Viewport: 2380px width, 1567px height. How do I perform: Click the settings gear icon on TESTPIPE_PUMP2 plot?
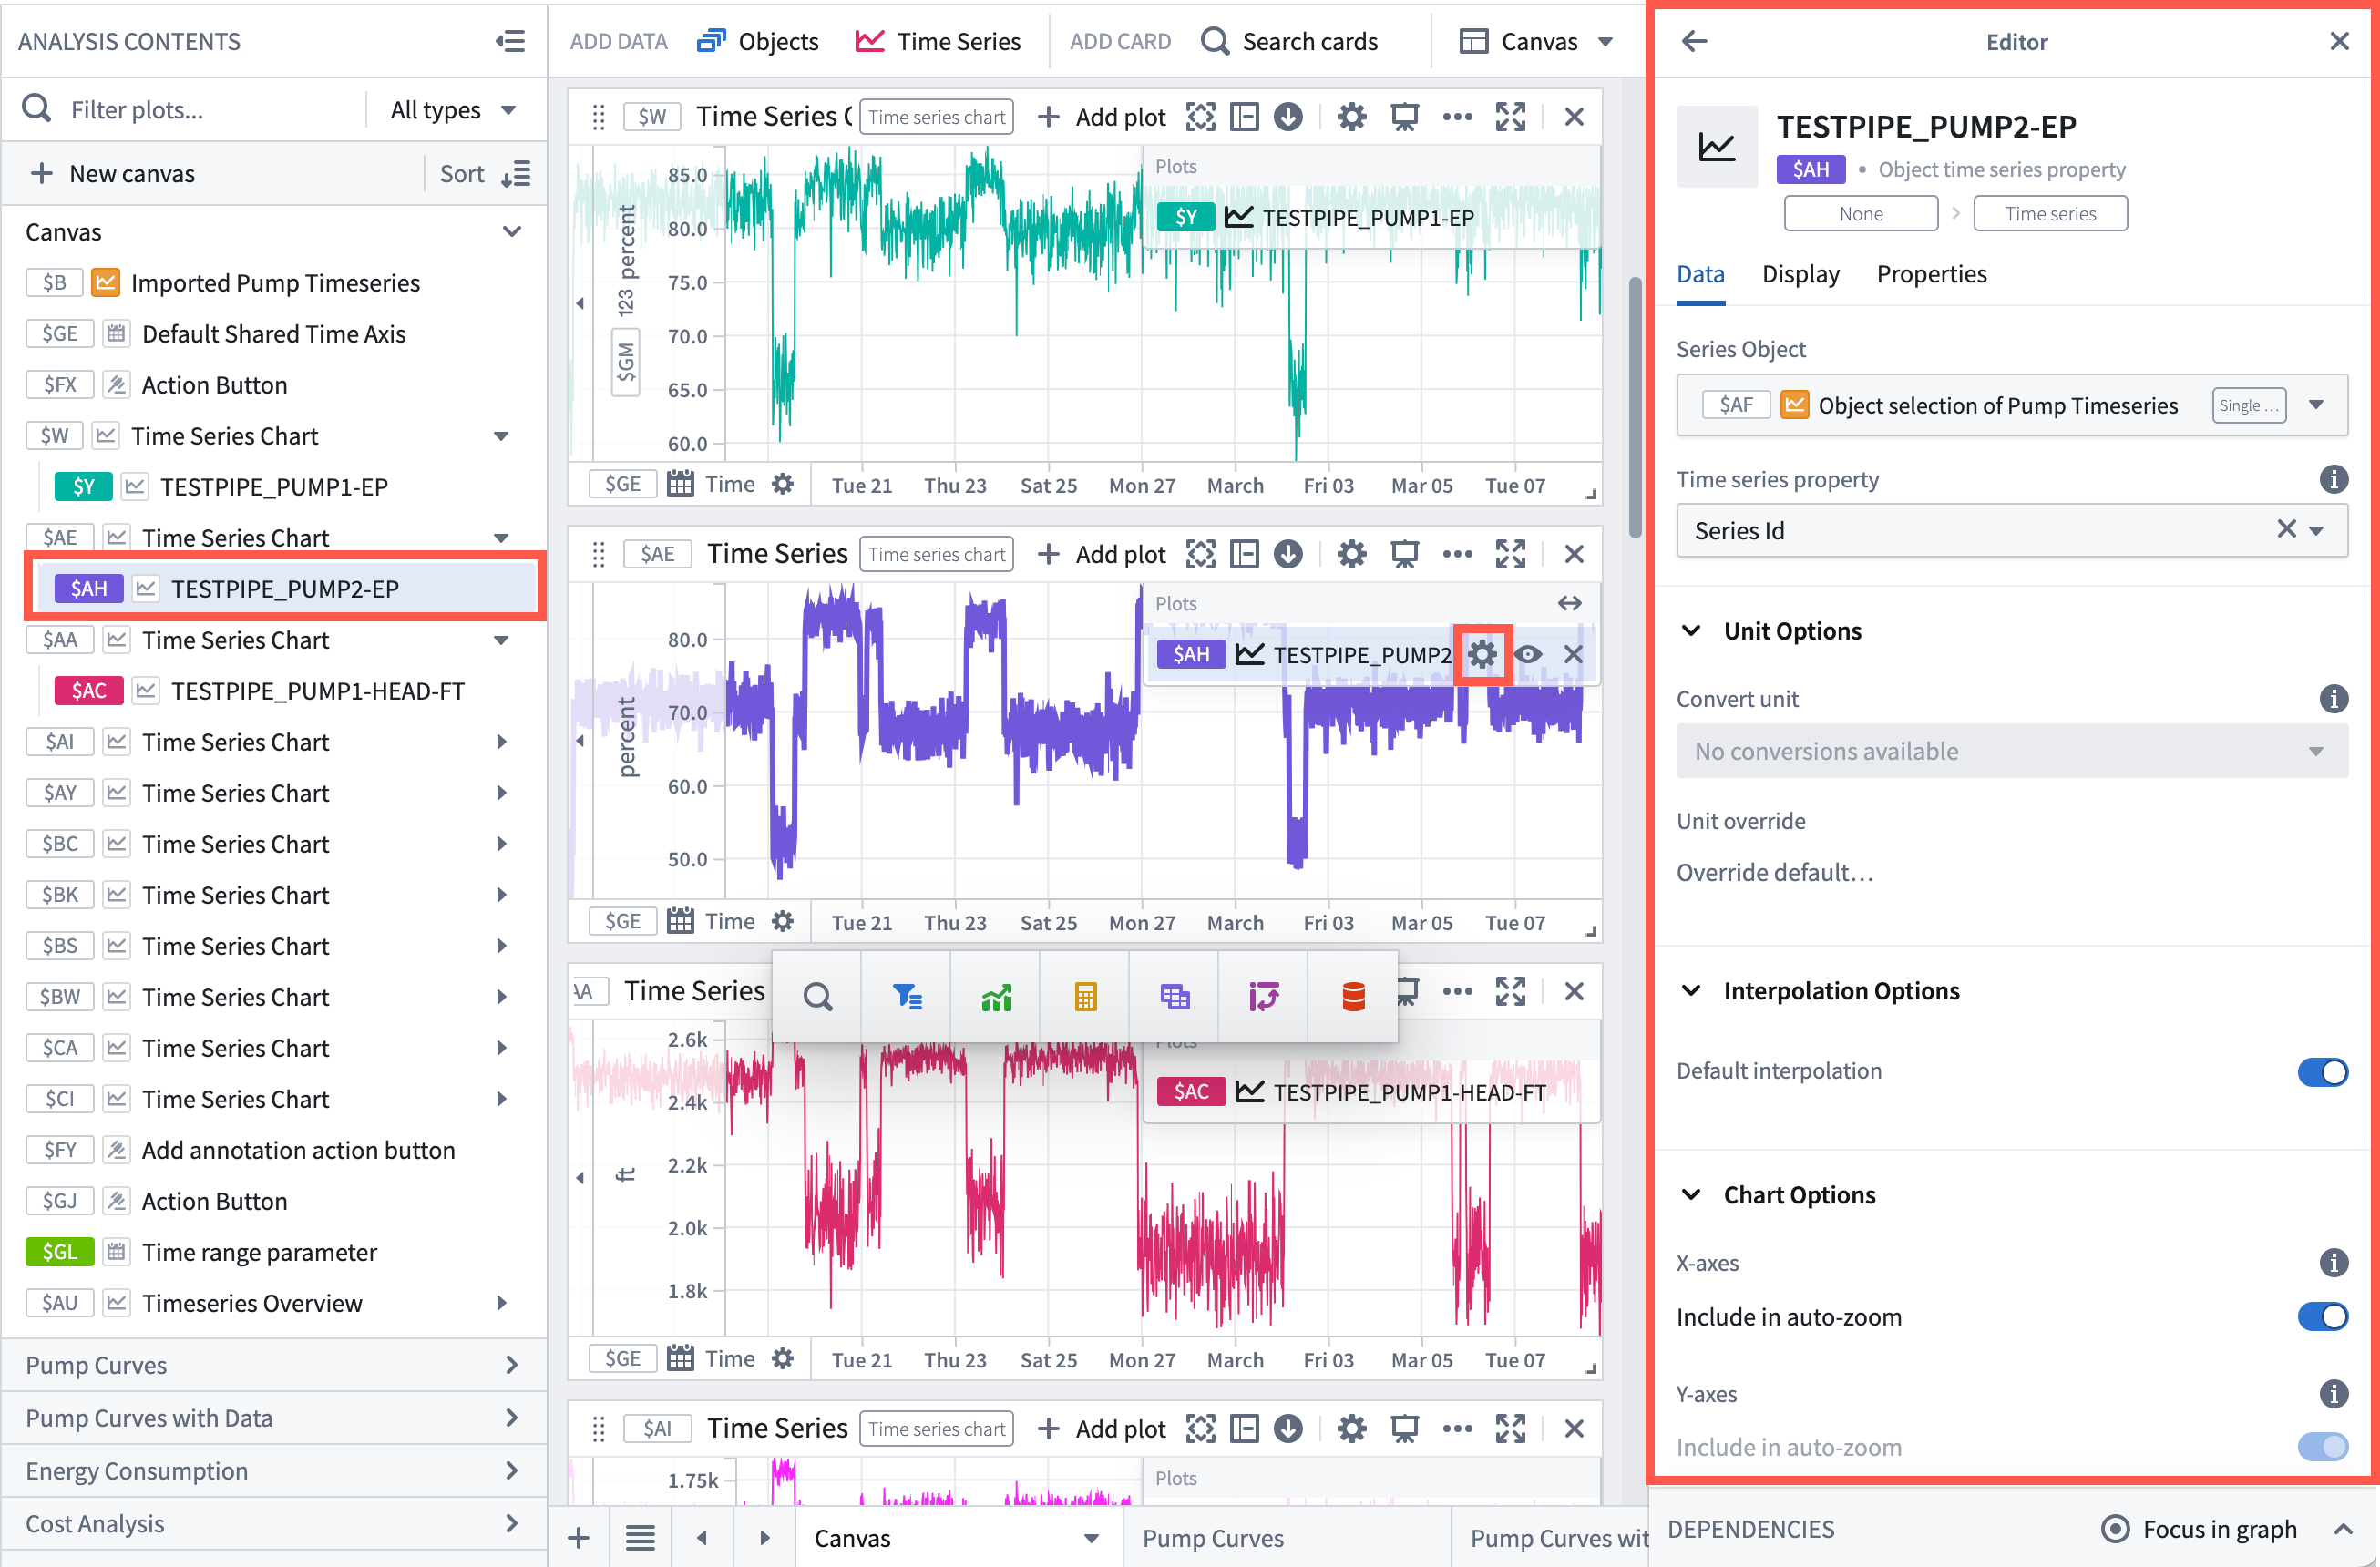[x=1482, y=654]
